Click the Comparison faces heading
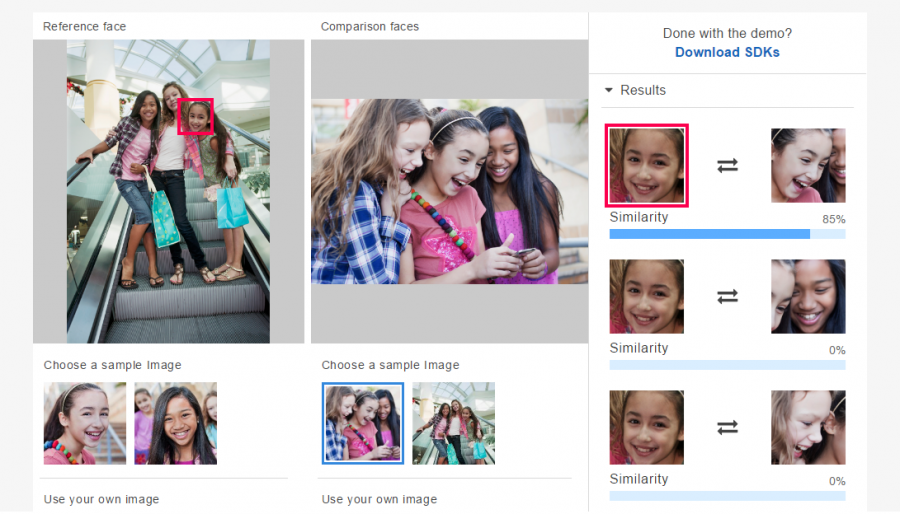Image resolution: width=900 pixels, height=514 pixels. pos(370,26)
